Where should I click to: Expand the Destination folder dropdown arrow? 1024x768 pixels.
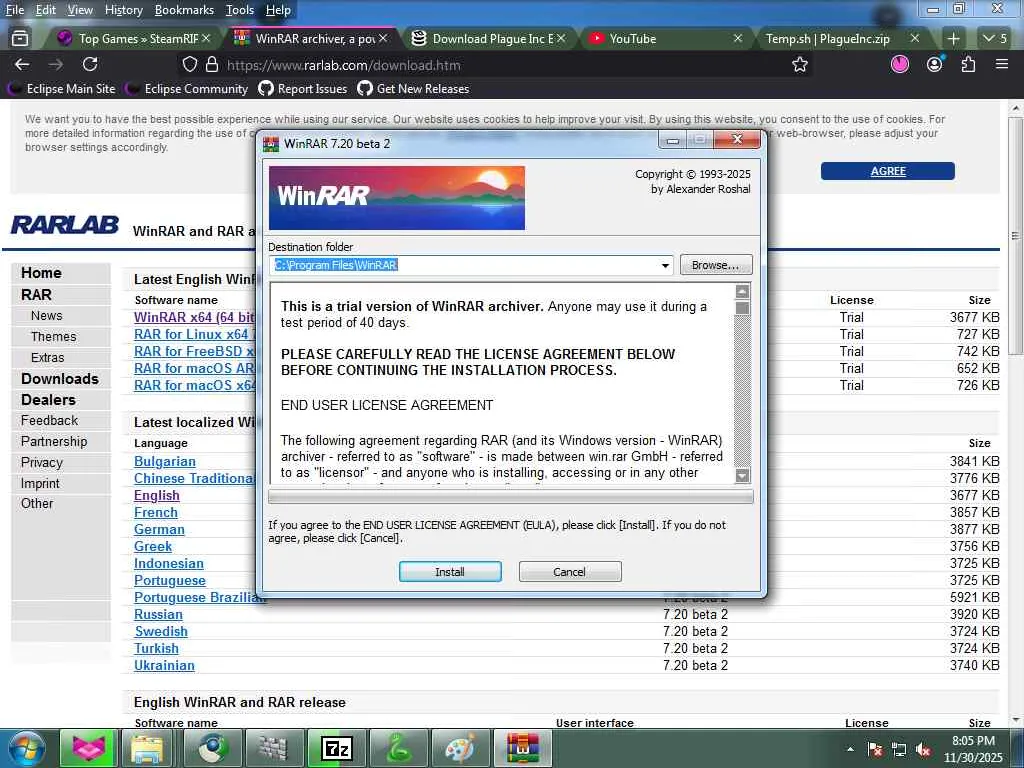(665, 265)
